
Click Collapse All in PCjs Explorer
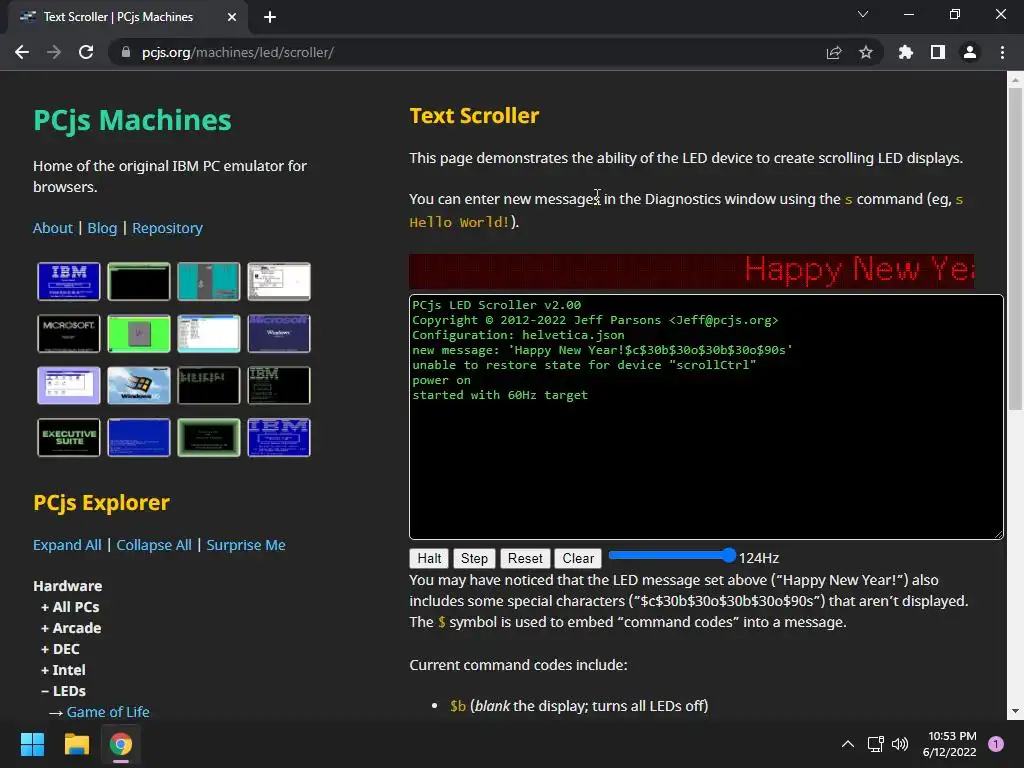click(154, 545)
